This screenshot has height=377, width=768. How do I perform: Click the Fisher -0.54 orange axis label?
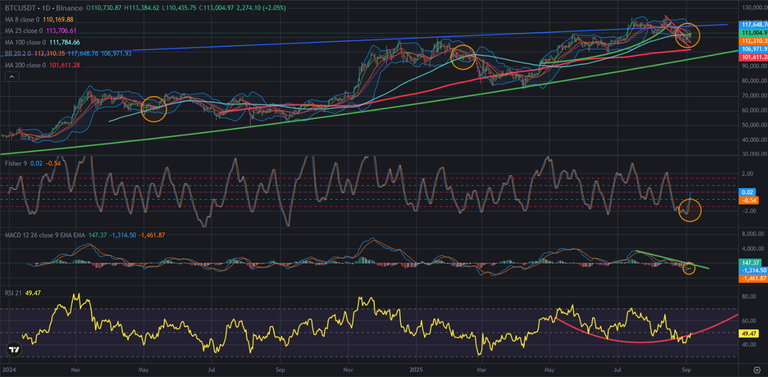pyautogui.click(x=749, y=201)
